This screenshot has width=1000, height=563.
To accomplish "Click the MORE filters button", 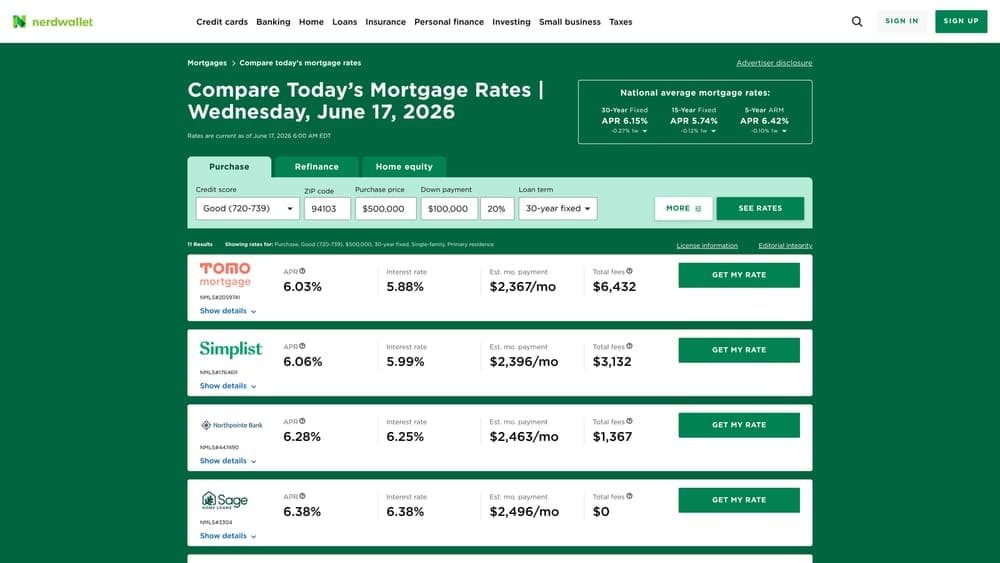I will tap(683, 208).
